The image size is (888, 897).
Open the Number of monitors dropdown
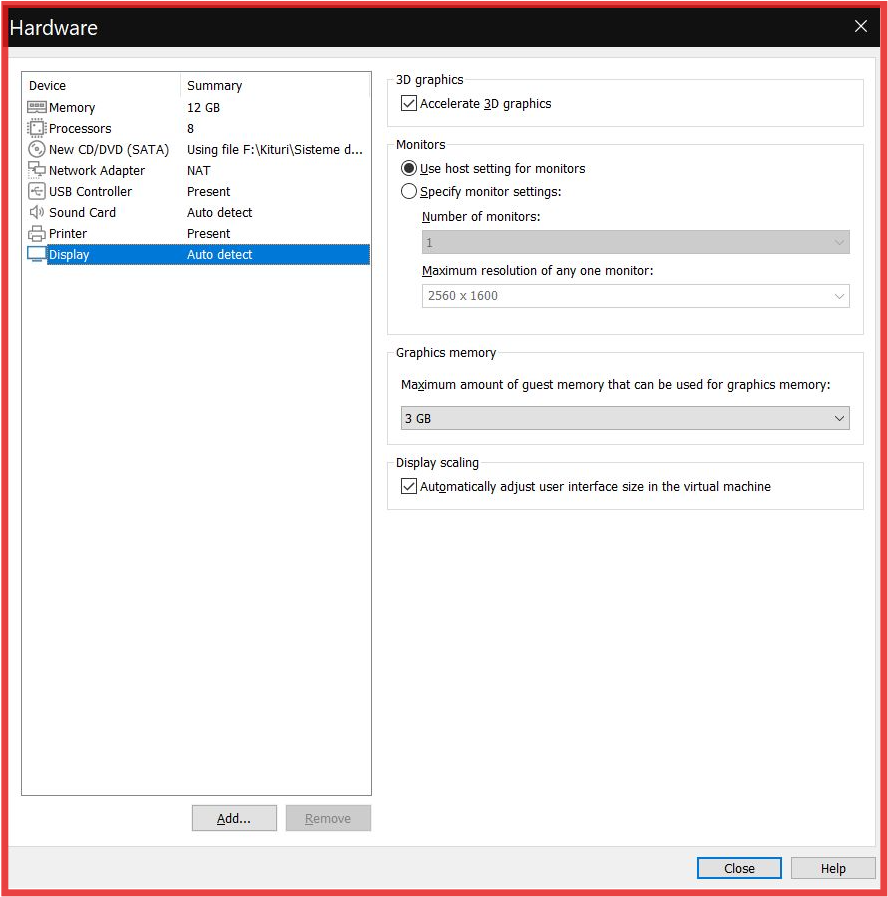pyautogui.click(x=635, y=242)
